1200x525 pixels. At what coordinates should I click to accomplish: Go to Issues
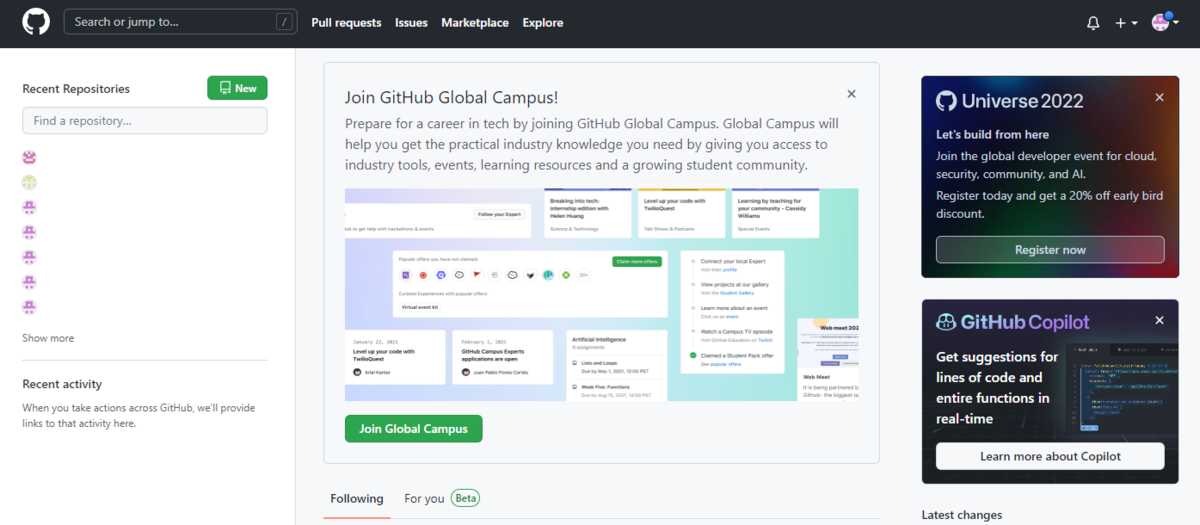pyautogui.click(x=411, y=22)
